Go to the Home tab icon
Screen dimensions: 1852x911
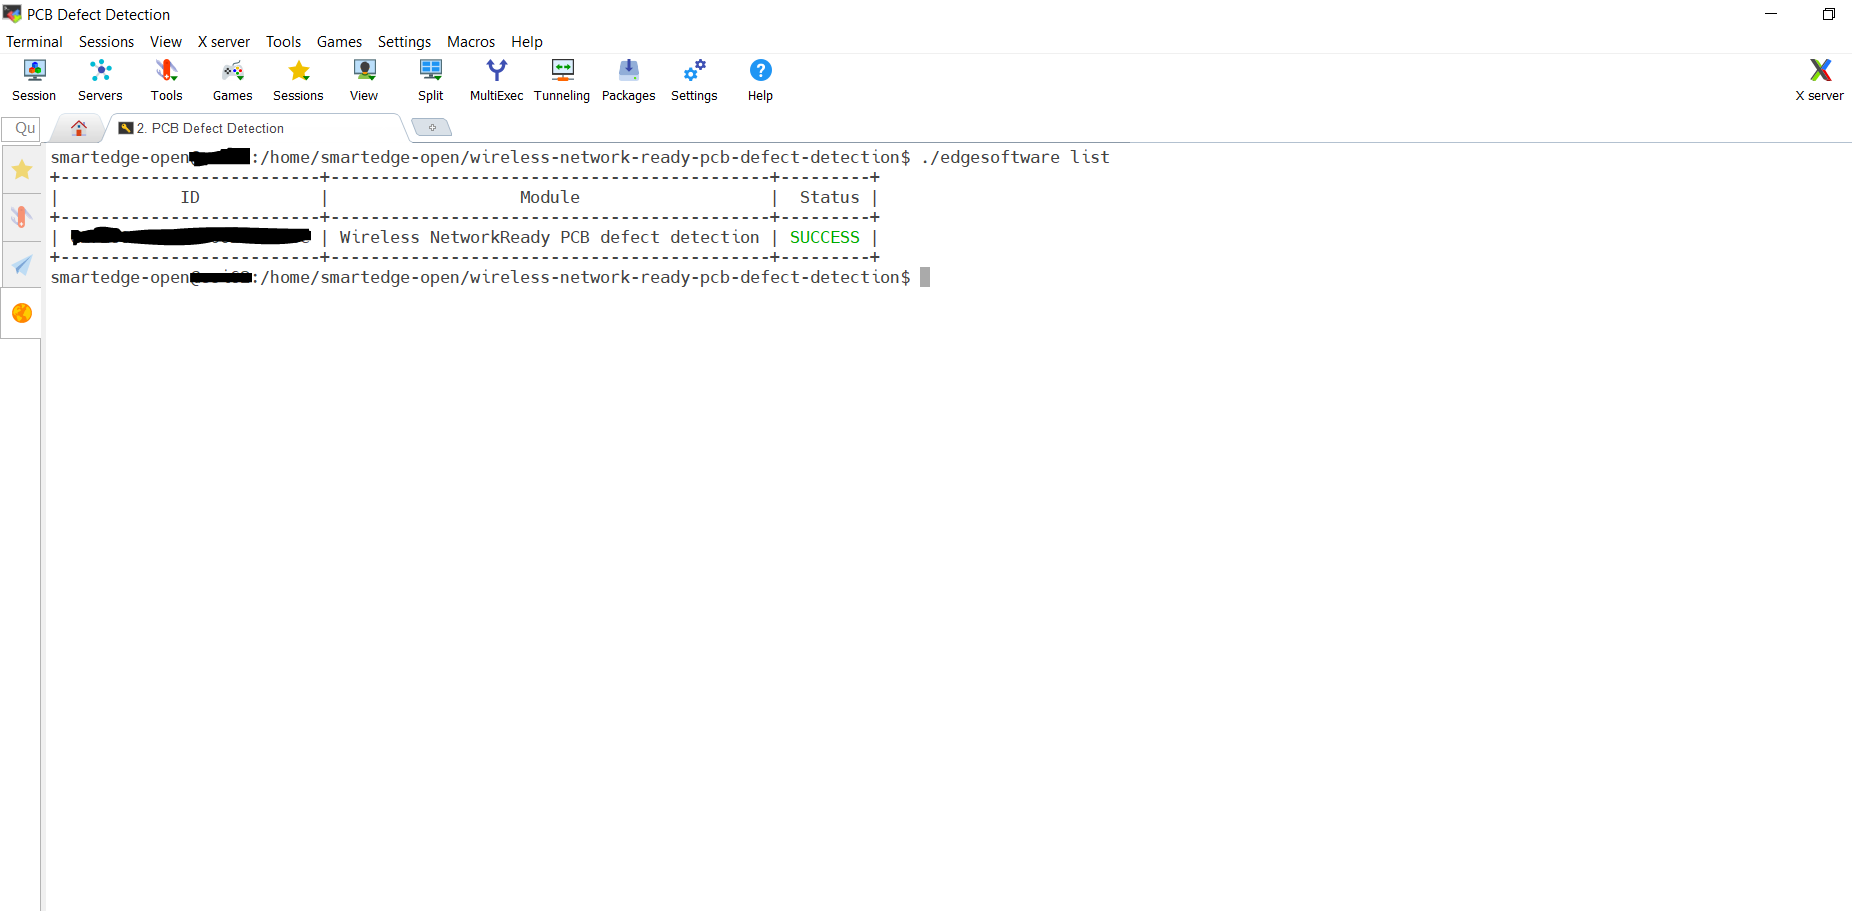(x=79, y=128)
